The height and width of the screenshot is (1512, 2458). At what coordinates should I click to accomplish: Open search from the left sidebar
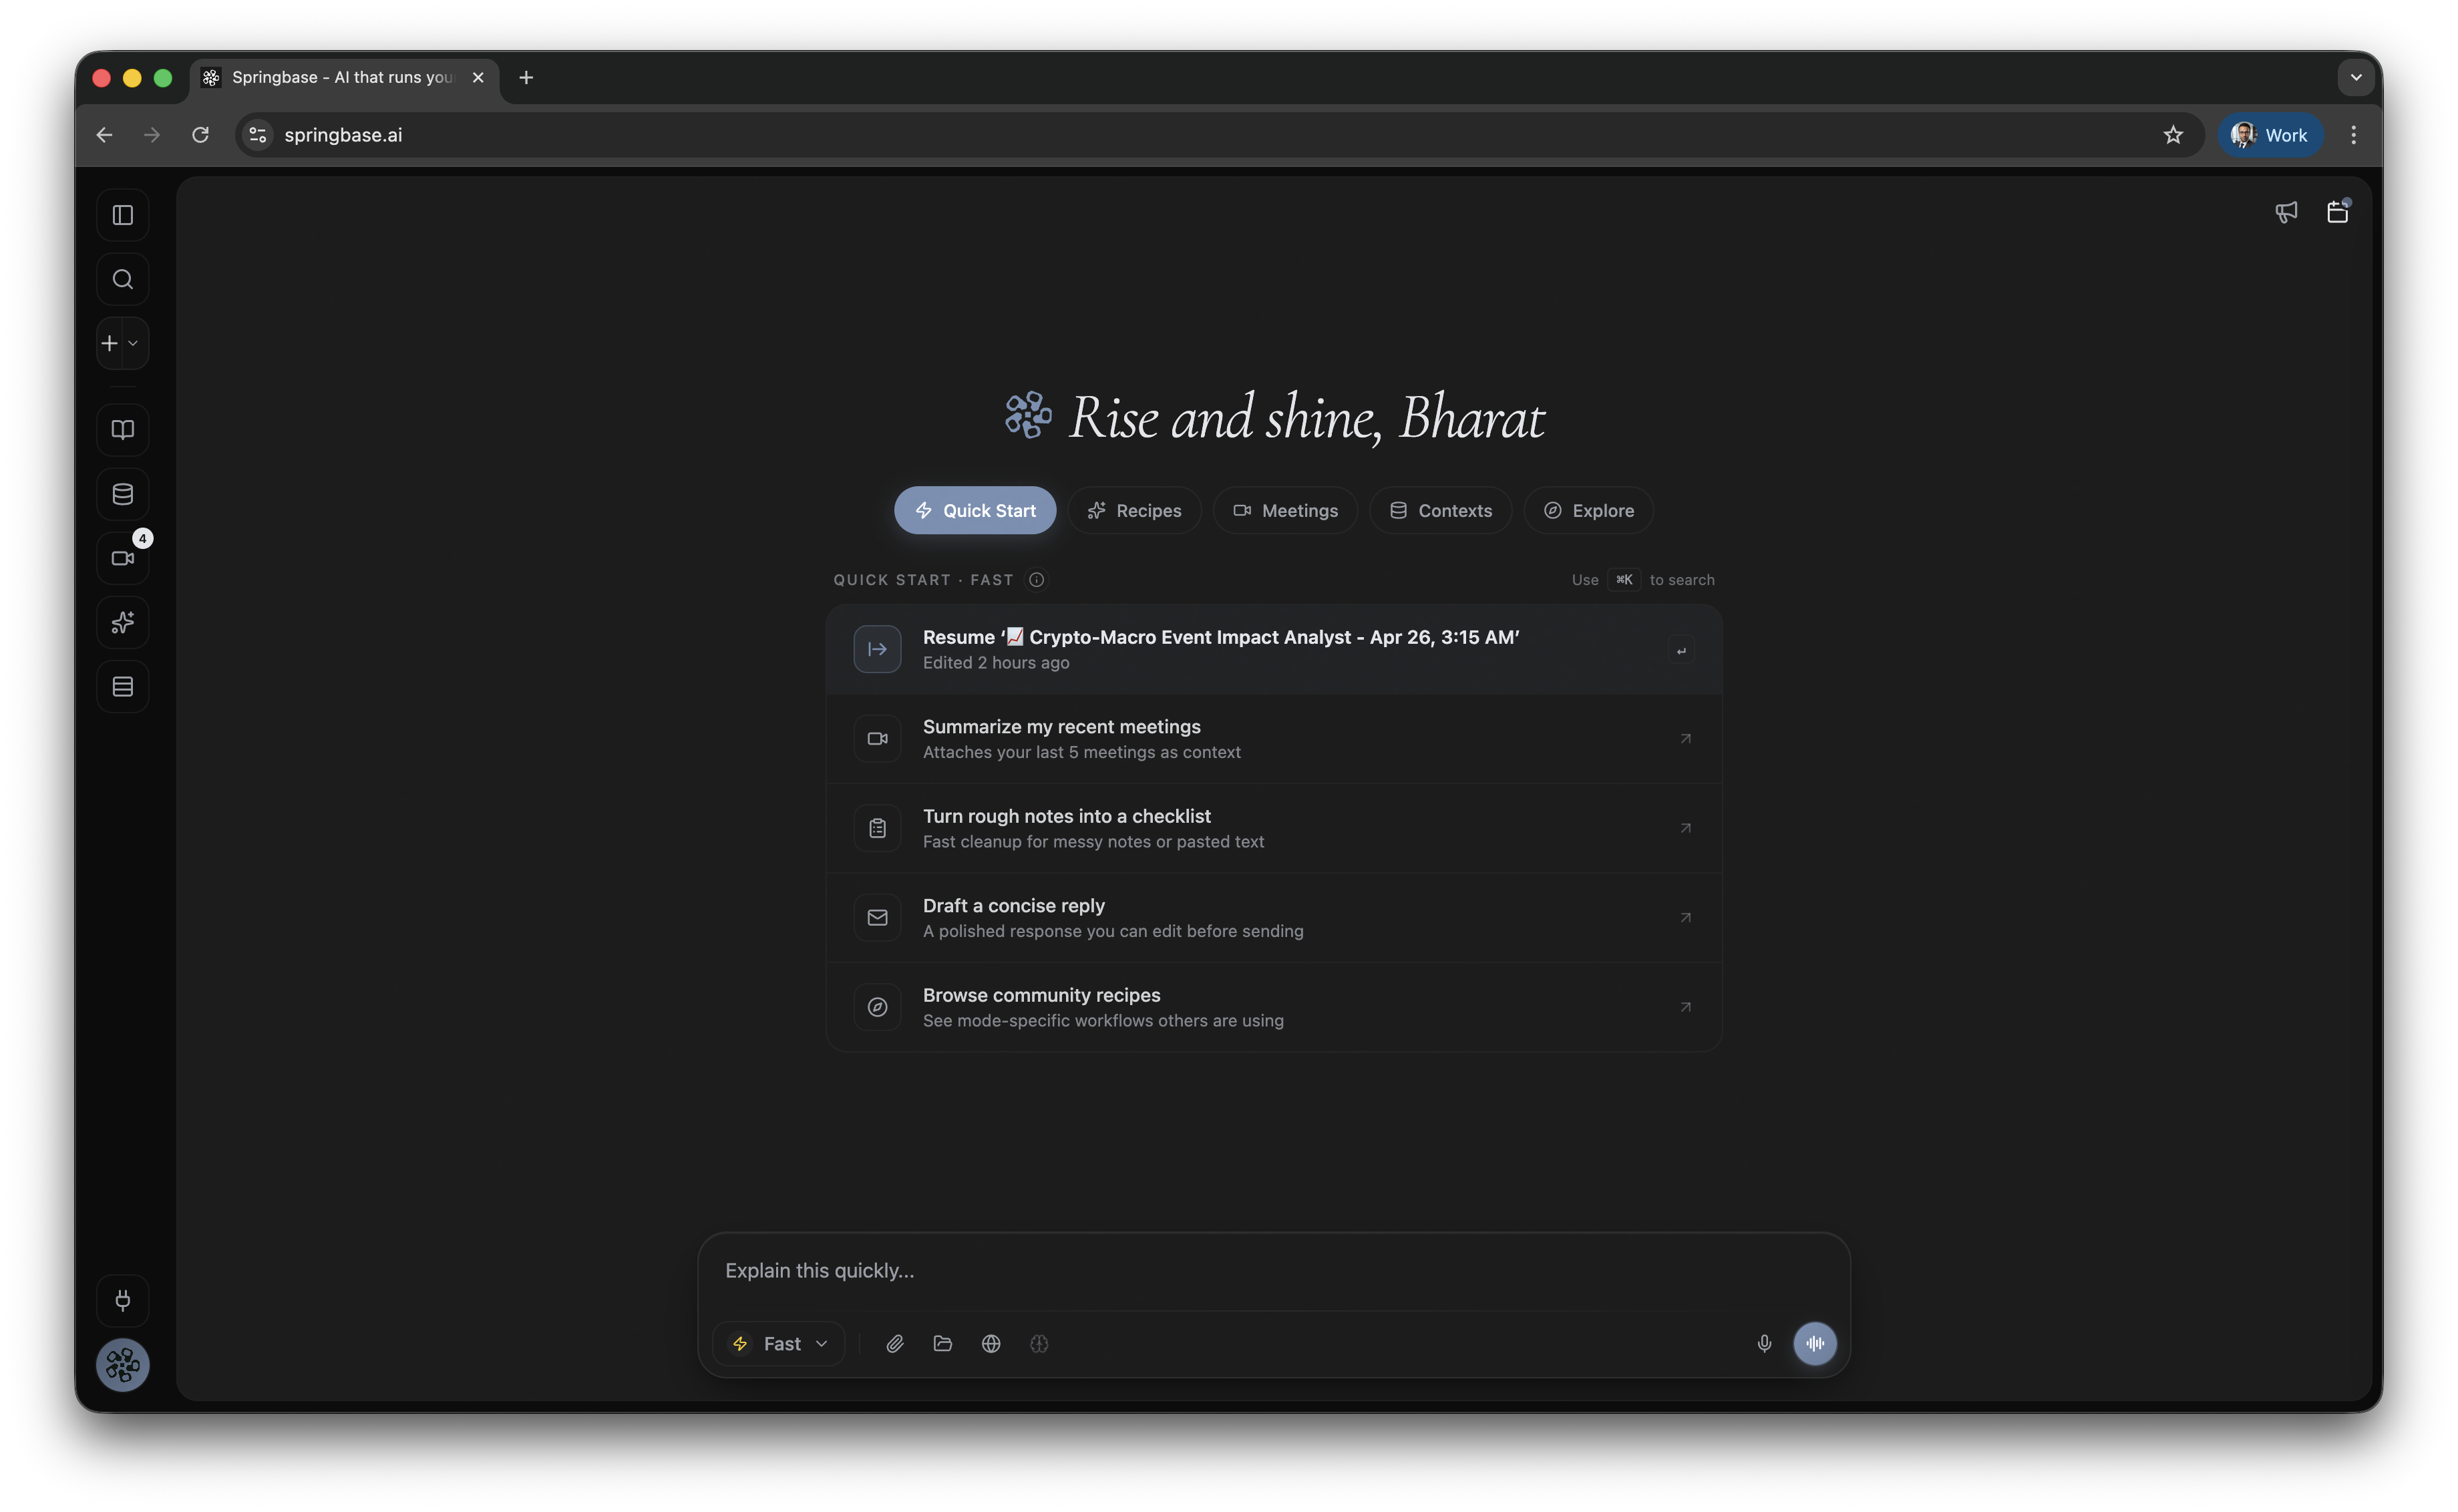123,279
